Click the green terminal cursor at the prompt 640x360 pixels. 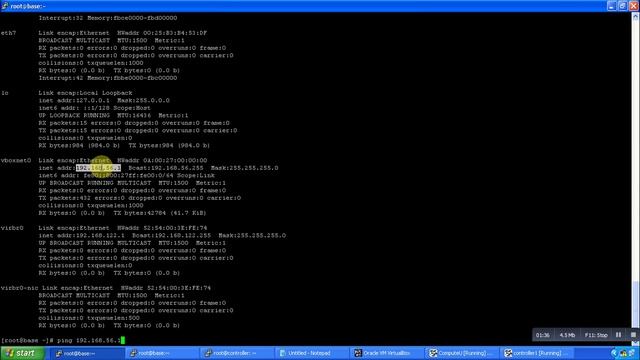[x=123, y=340]
